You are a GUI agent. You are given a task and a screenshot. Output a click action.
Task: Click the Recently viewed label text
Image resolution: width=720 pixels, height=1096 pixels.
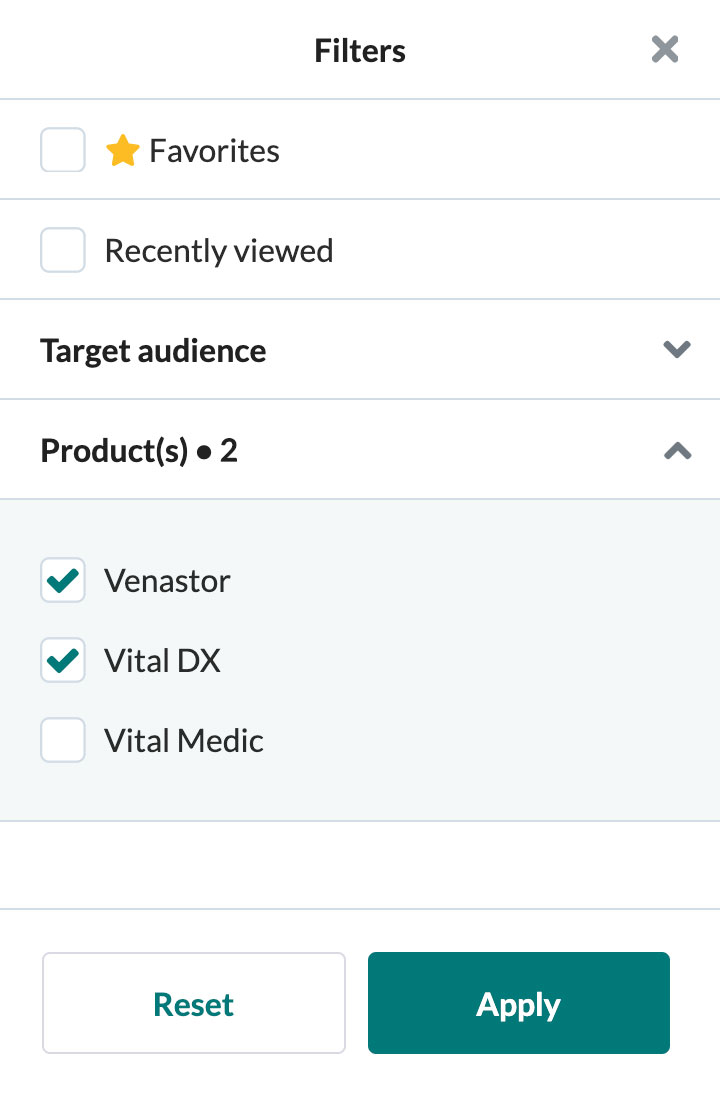pos(219,250)
